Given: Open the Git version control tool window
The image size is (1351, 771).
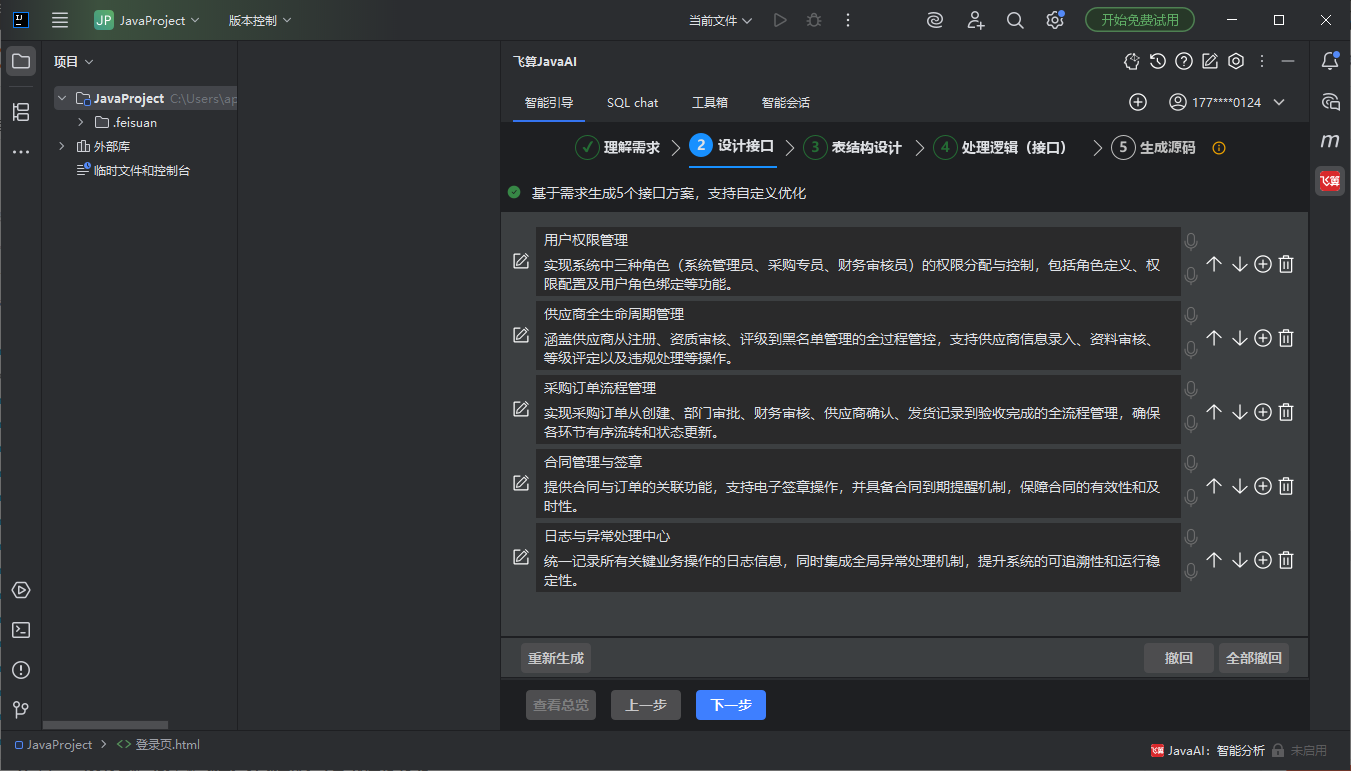Looking at the screenshot, I should pyautogui.click(x=21, y=710).
